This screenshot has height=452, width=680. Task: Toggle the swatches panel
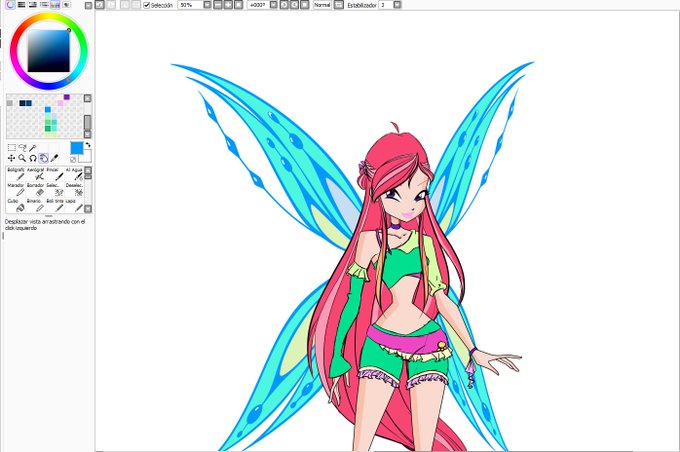[x=55, y=5]
